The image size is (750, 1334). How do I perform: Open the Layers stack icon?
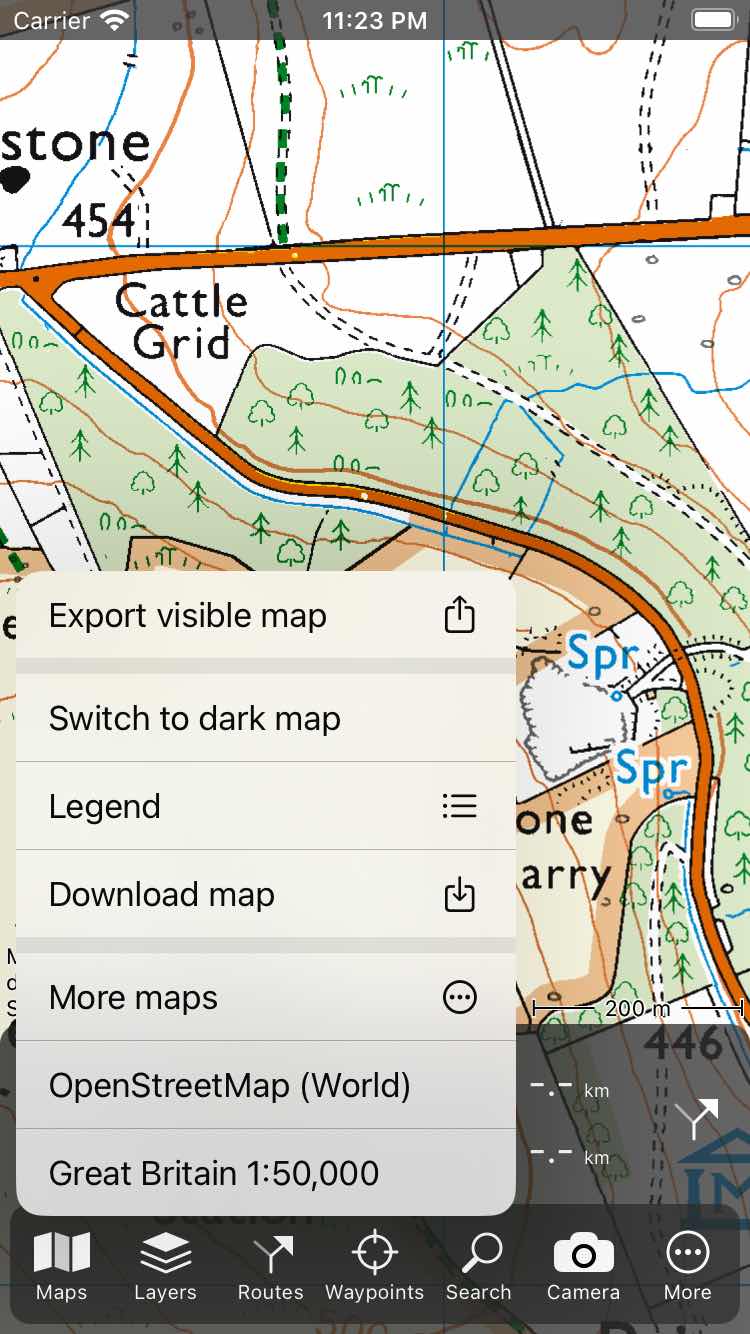pyautogui.click(x=166, y=1252)
